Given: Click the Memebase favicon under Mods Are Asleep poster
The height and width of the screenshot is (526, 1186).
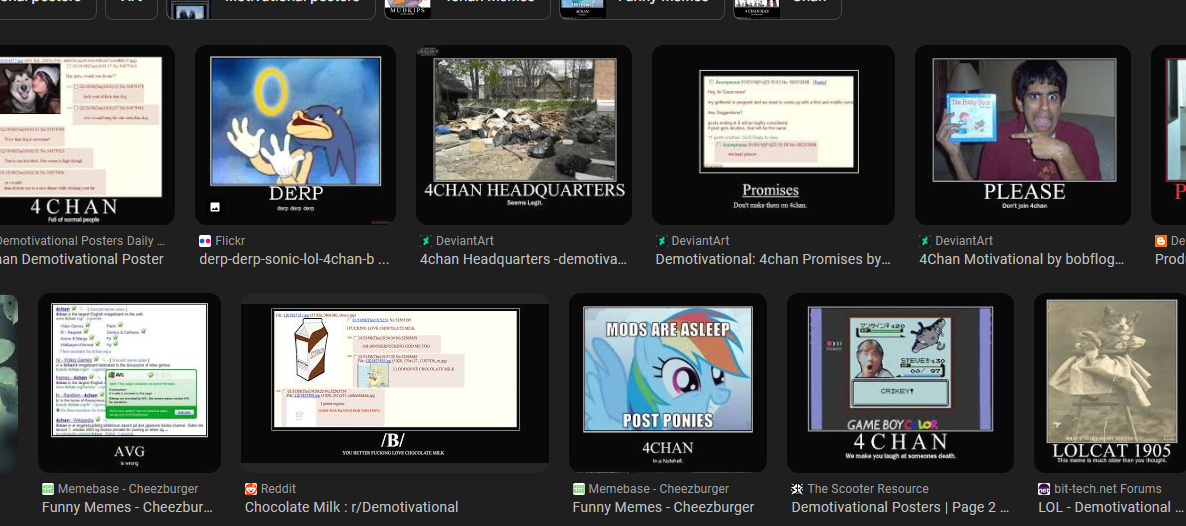Looking at the screenshot, I should (579, 489).
